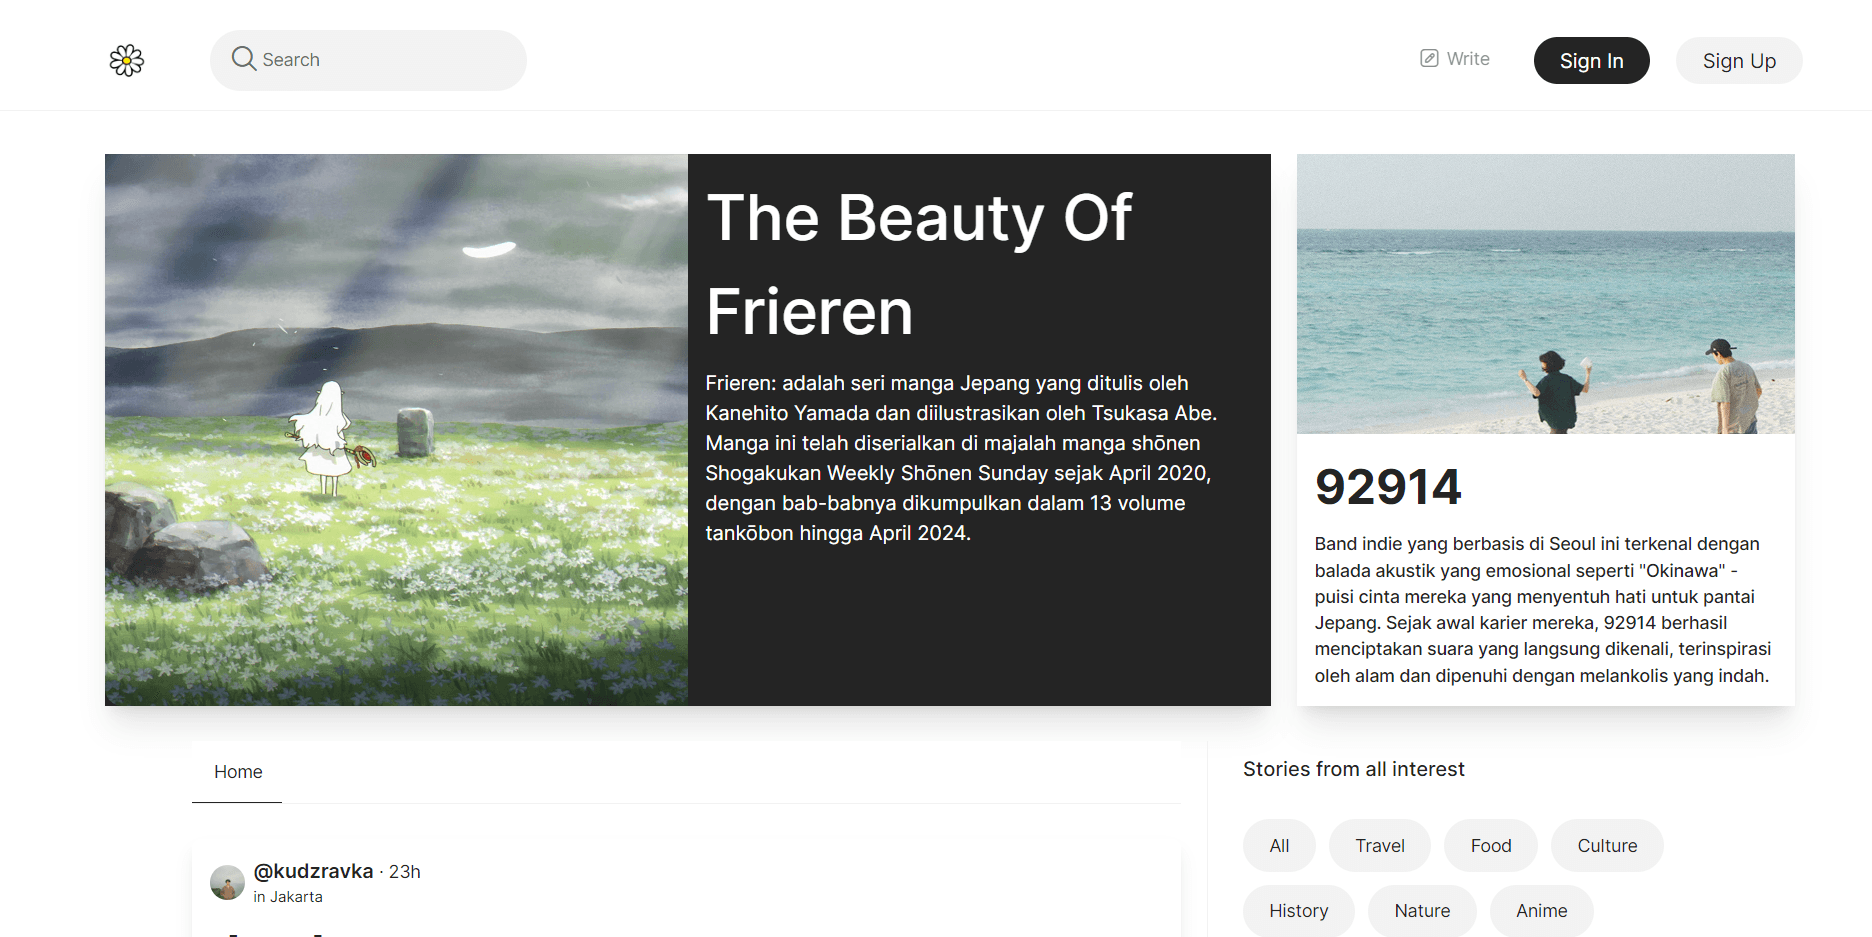Screen dimensions: 1872x937
Task: Filter stories by Anime
Action: [x=1542, y=911]
